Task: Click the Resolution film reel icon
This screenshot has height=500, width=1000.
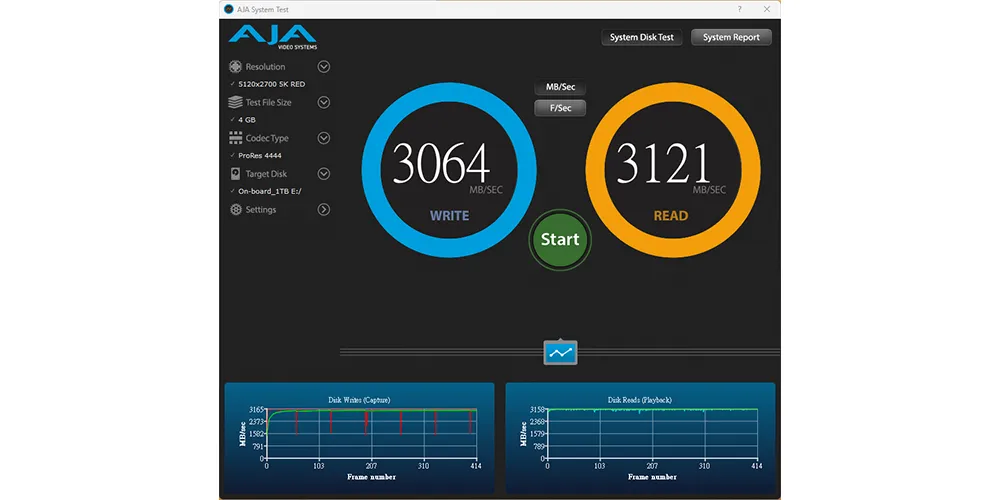Action: 236,67
